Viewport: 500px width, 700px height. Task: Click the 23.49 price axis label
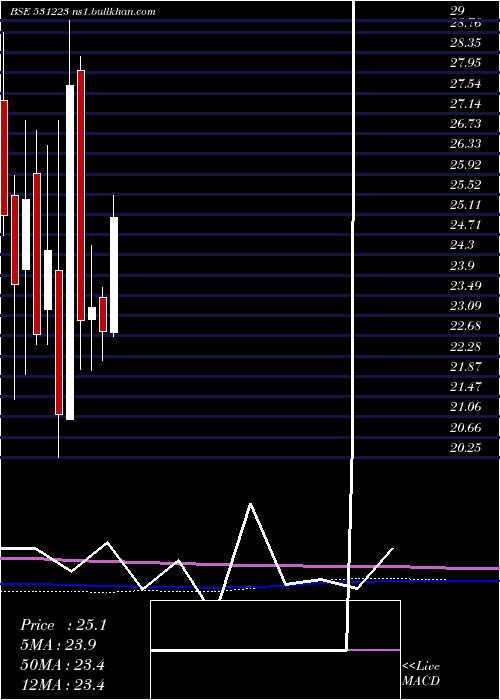coord(466,285)
